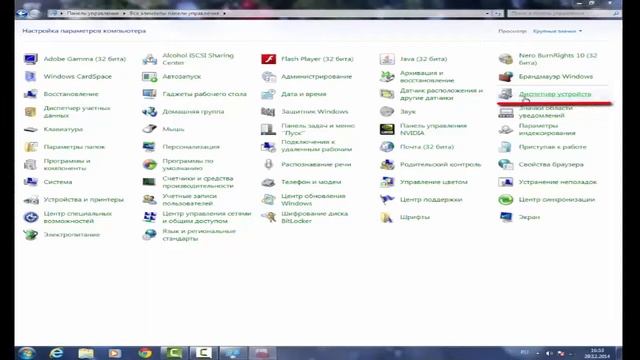The height and width of the screenshot is (360, 640).
Task: Open Java (32 бита) icon
Action: [x=387, y=59]
